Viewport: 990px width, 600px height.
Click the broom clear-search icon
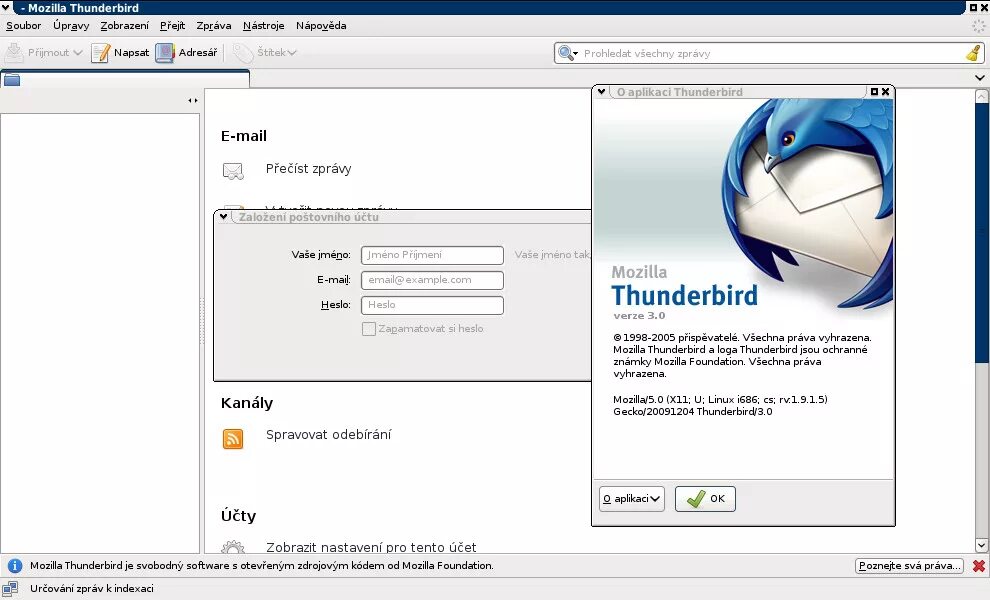(x=974, y=53)
